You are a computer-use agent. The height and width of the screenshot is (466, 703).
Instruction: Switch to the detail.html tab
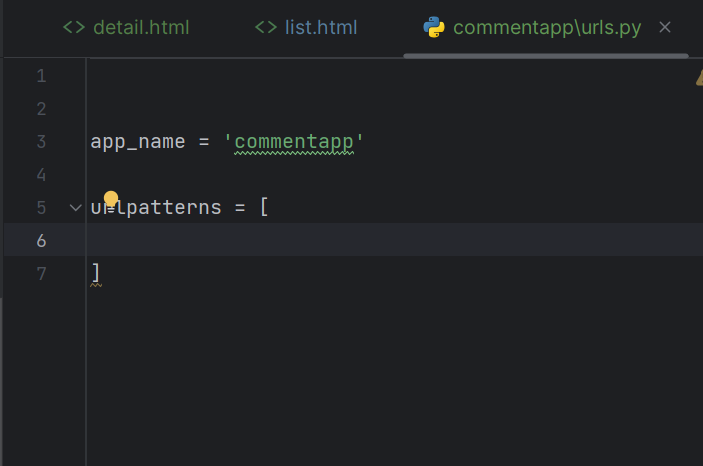point(126,27)
